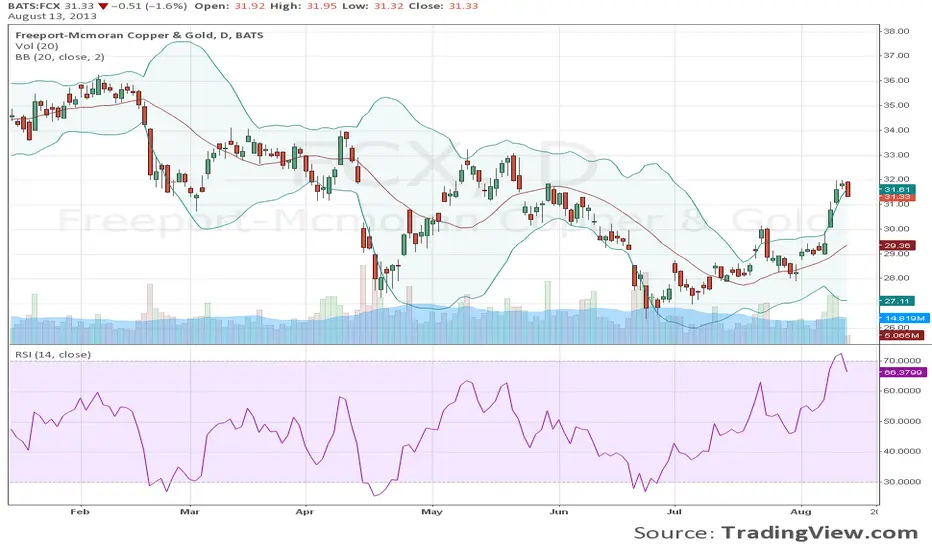This screenshot has width=932, height=550.
Task: Click the May label on time axis
Action: 432,511
